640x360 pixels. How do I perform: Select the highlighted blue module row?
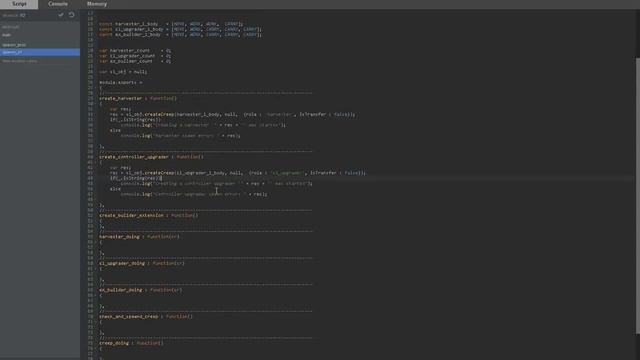pyautogui.click(x=40, y=52)
